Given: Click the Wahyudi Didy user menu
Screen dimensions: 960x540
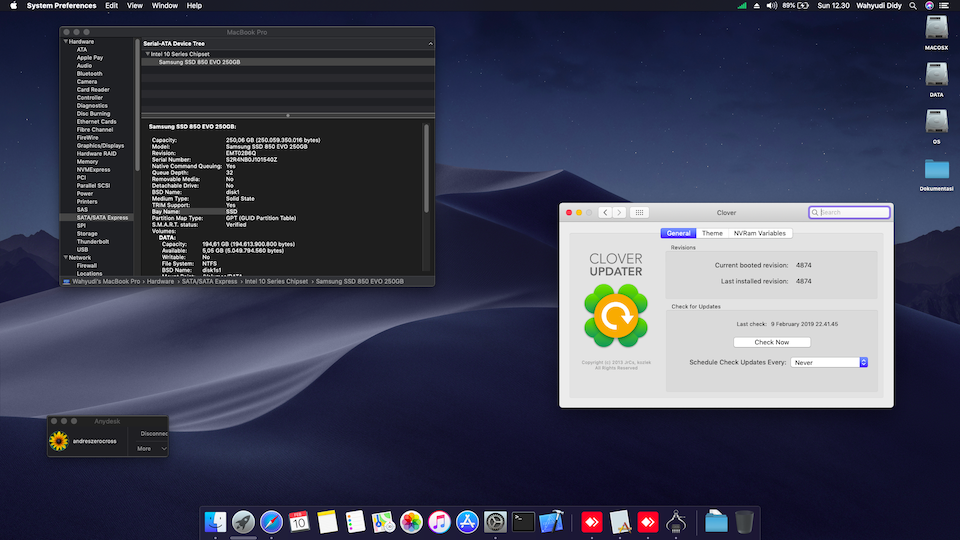Looking at the screenshot, I should pyautogui.click(x=879, y=6).
